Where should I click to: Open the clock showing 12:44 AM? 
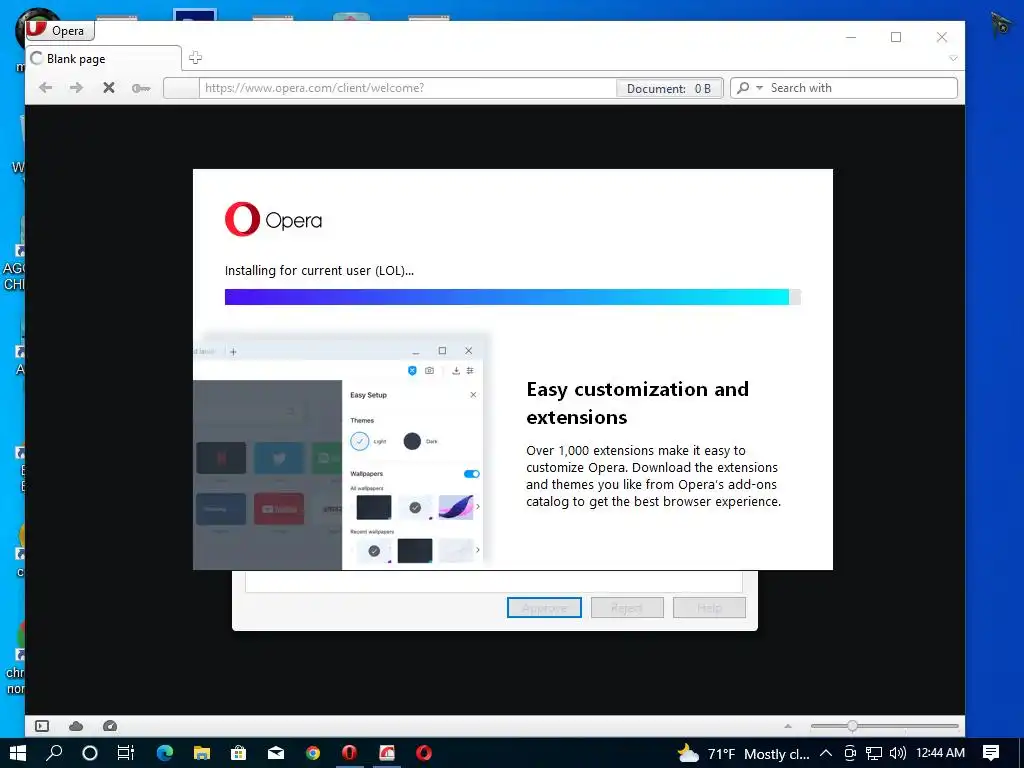940,753
